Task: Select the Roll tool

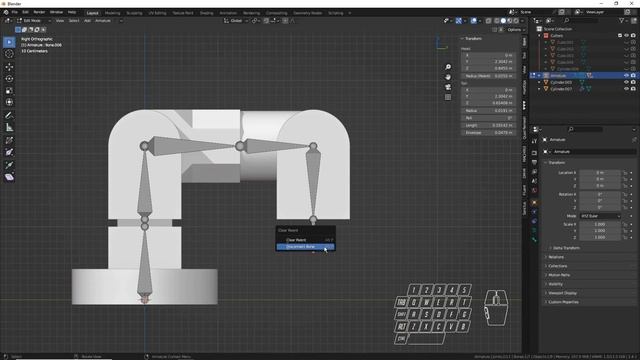Action: coord(9,140)
